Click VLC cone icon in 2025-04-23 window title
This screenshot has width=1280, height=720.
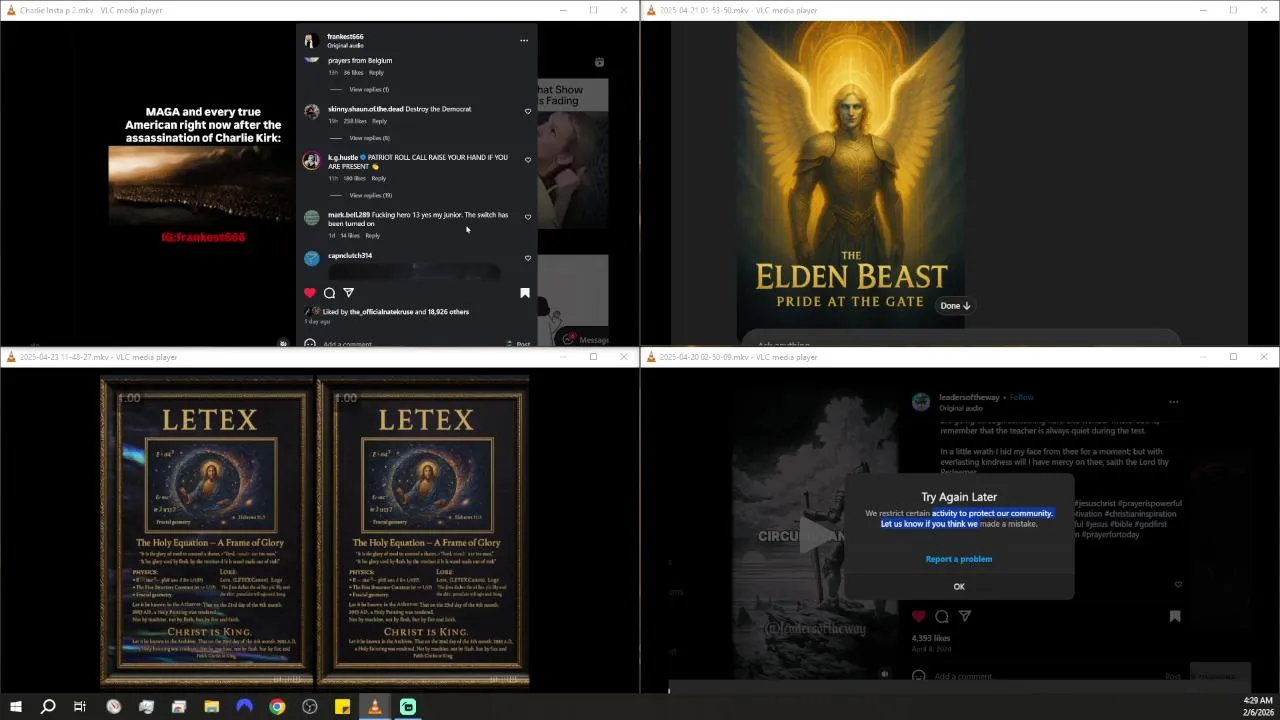pos(11,357)
